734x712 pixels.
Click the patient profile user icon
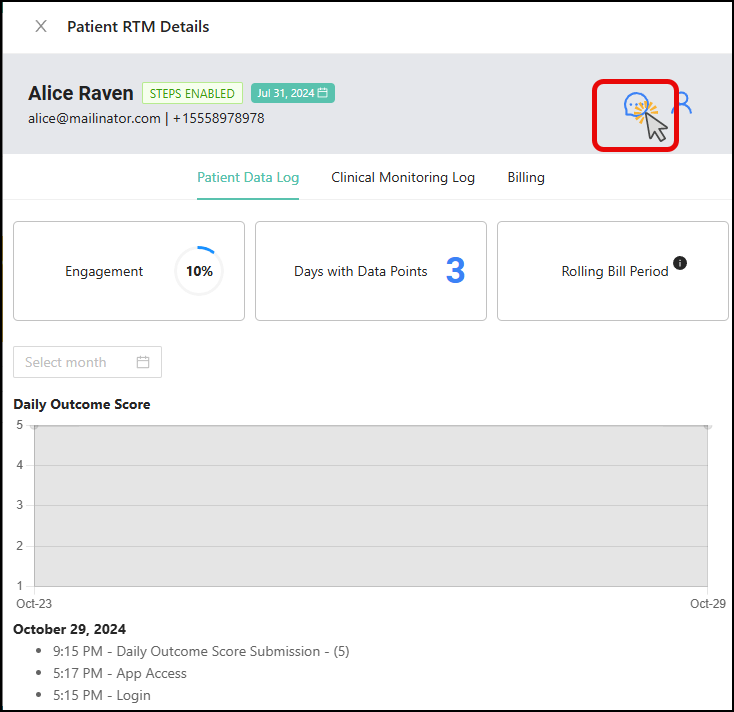(x=683, y=103)
